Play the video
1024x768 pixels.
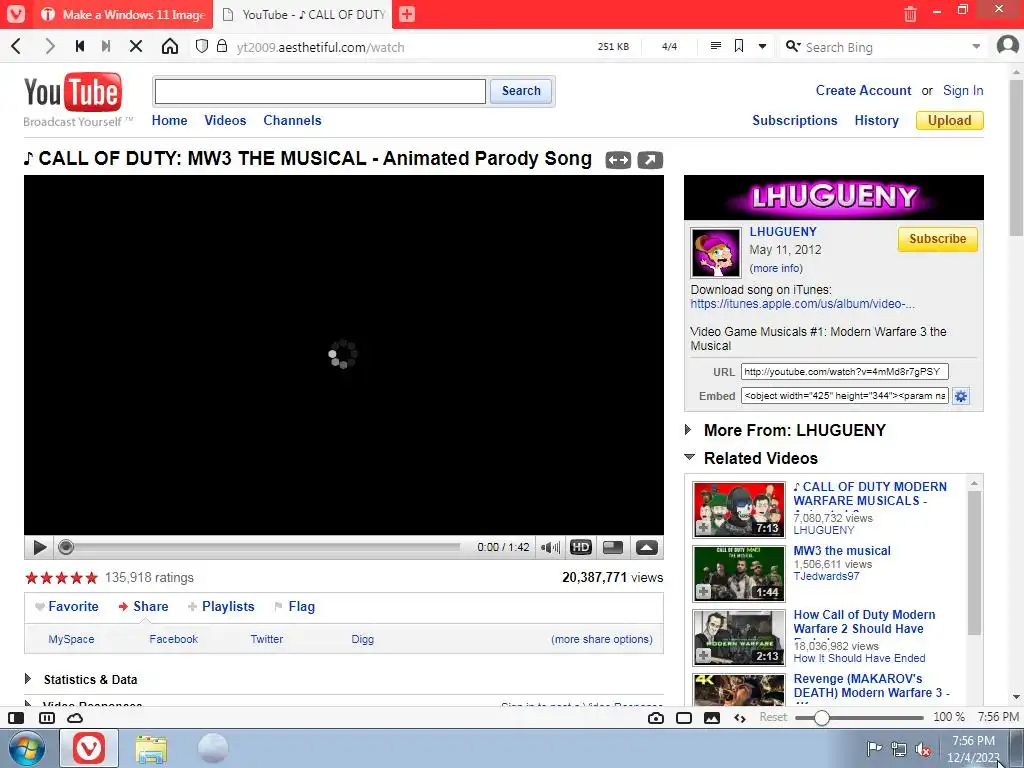[39, 547]
